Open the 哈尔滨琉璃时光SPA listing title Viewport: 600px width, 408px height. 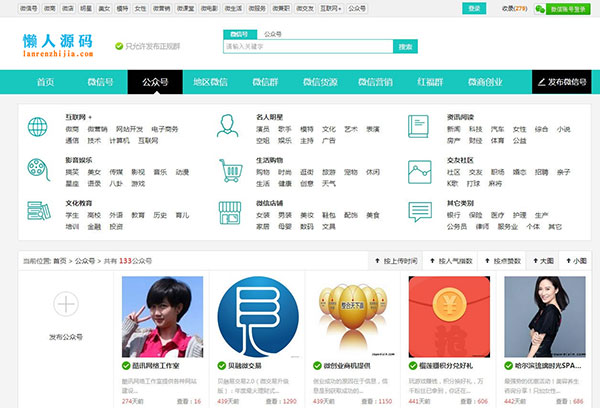coord(548,366)
